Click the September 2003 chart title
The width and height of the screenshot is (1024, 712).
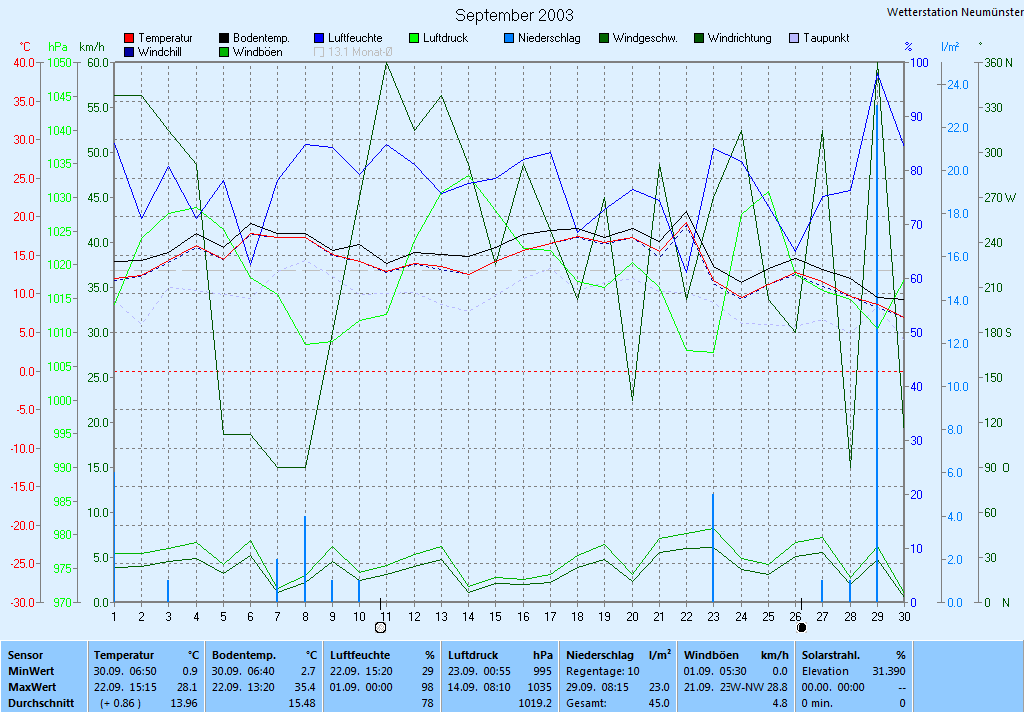[514, 15]
